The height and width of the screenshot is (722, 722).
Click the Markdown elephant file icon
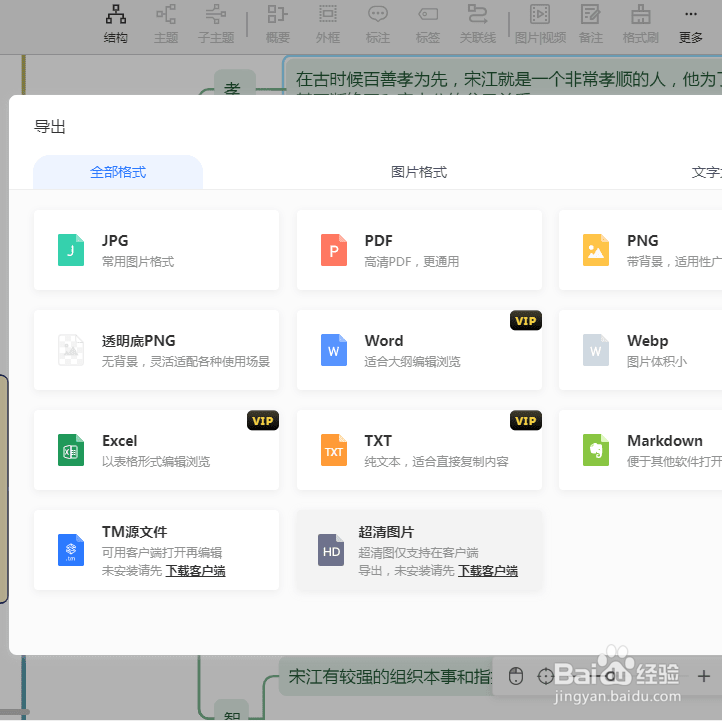point(596,450)
